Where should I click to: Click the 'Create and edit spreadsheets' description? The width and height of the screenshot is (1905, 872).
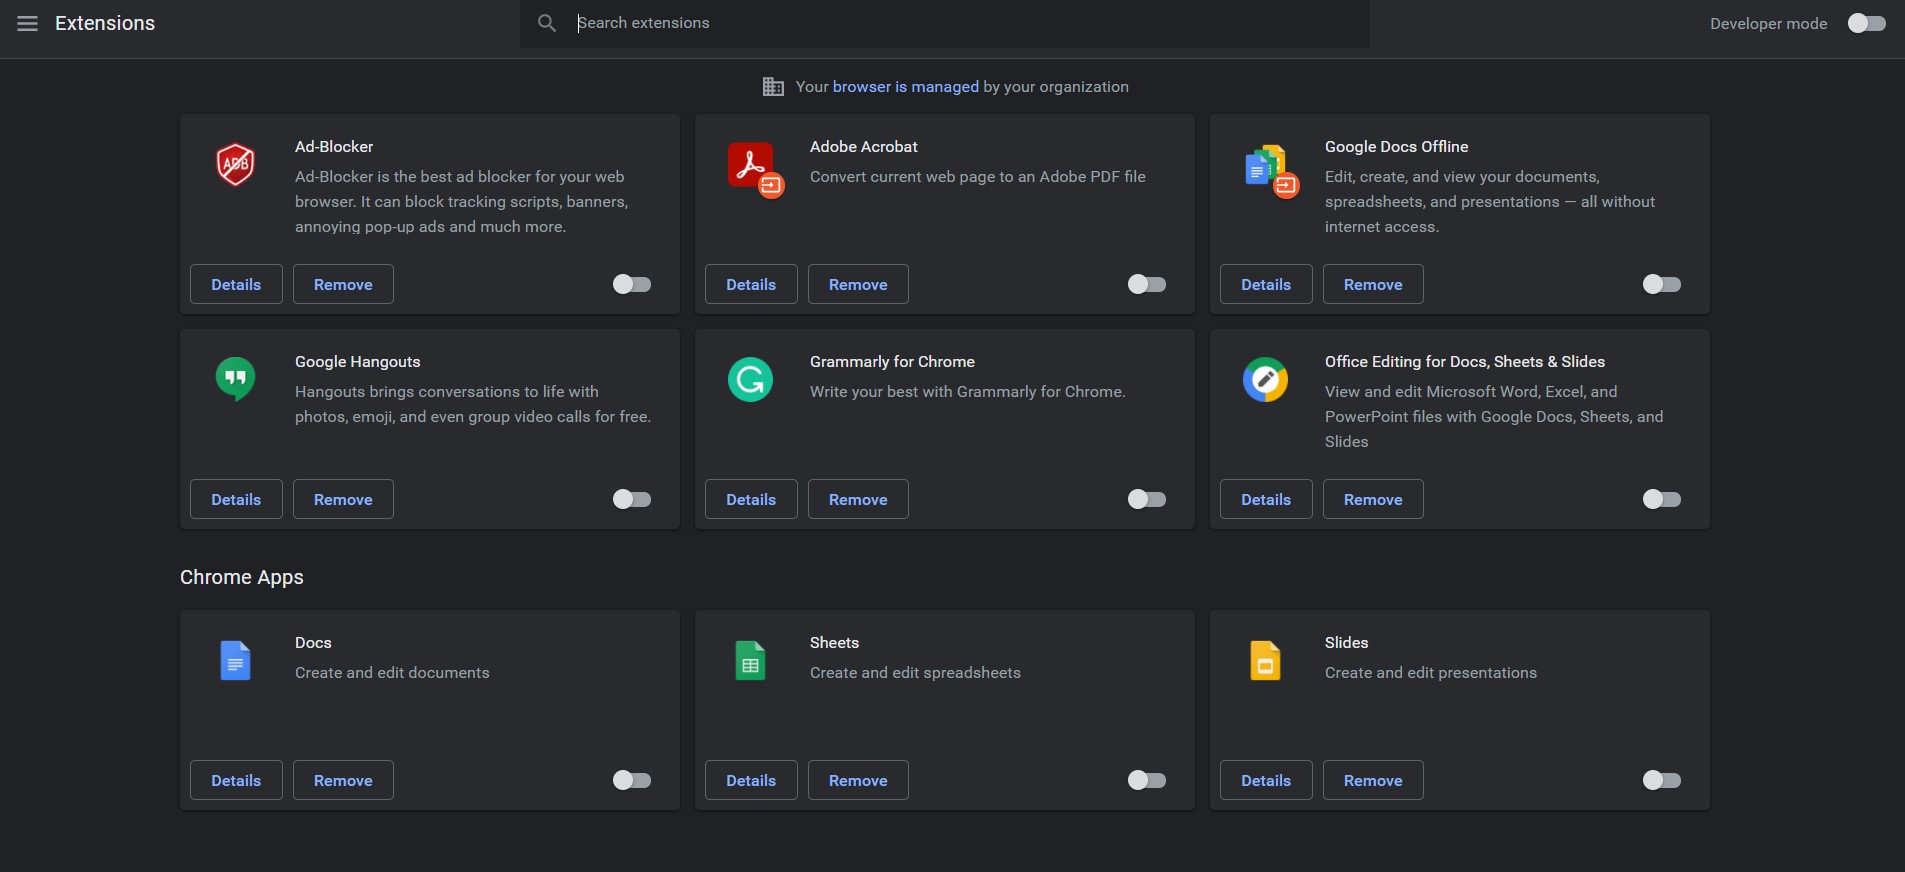click(915, 673)
